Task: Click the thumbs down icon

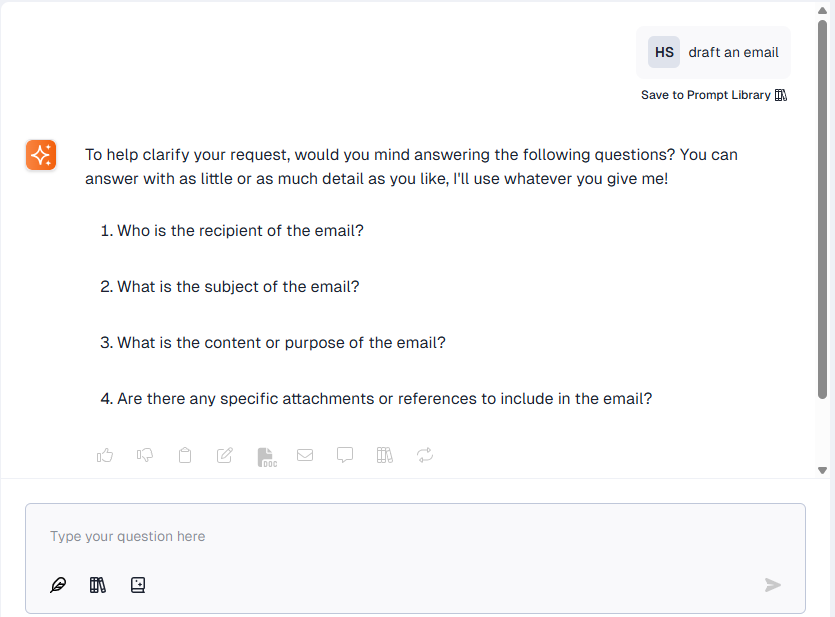Action: (145, 455)
